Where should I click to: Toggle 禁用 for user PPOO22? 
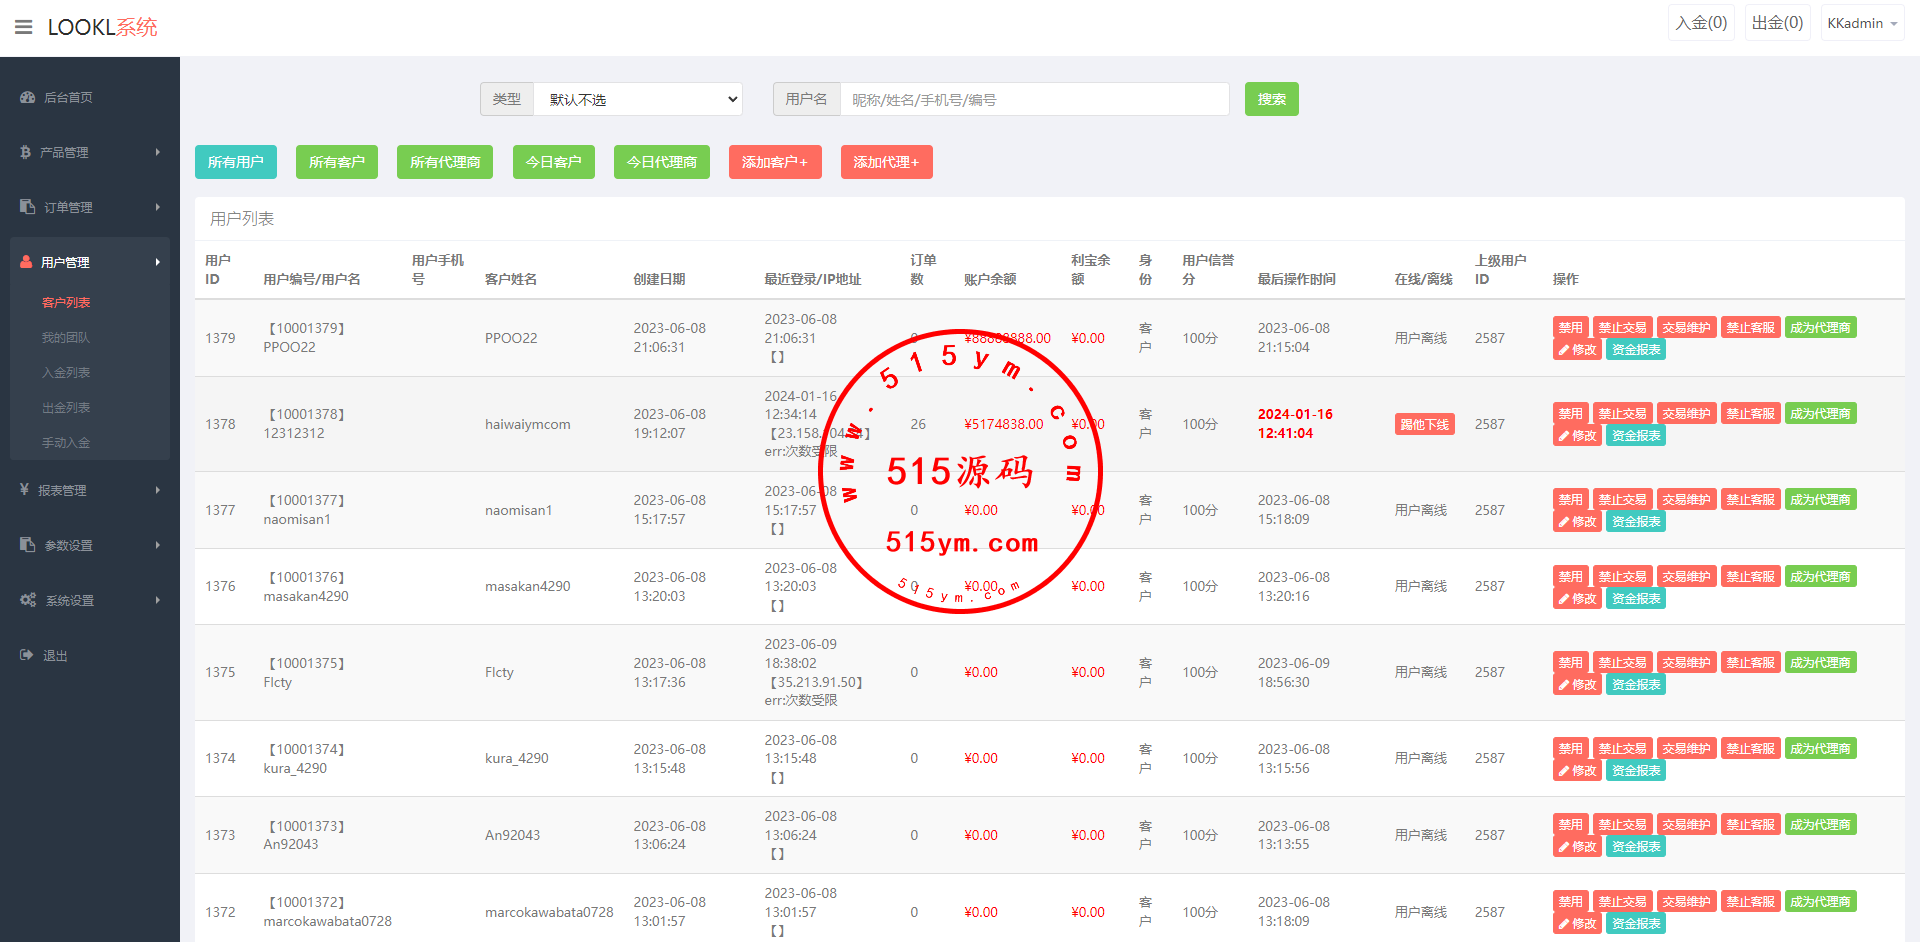click(1570, 328)
